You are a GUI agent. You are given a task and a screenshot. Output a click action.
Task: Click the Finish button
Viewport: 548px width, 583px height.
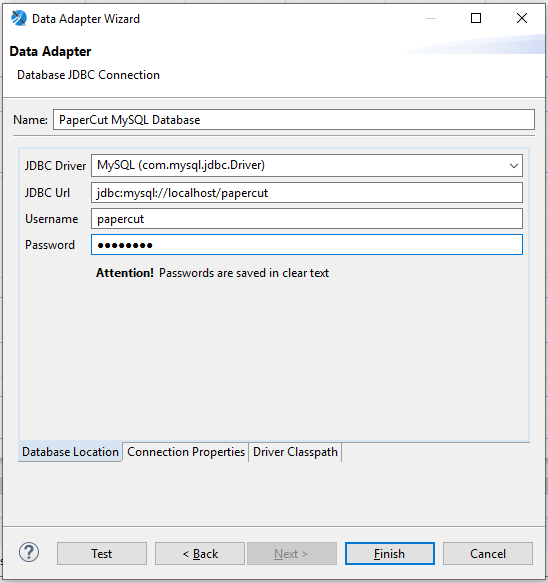[390, 554]
